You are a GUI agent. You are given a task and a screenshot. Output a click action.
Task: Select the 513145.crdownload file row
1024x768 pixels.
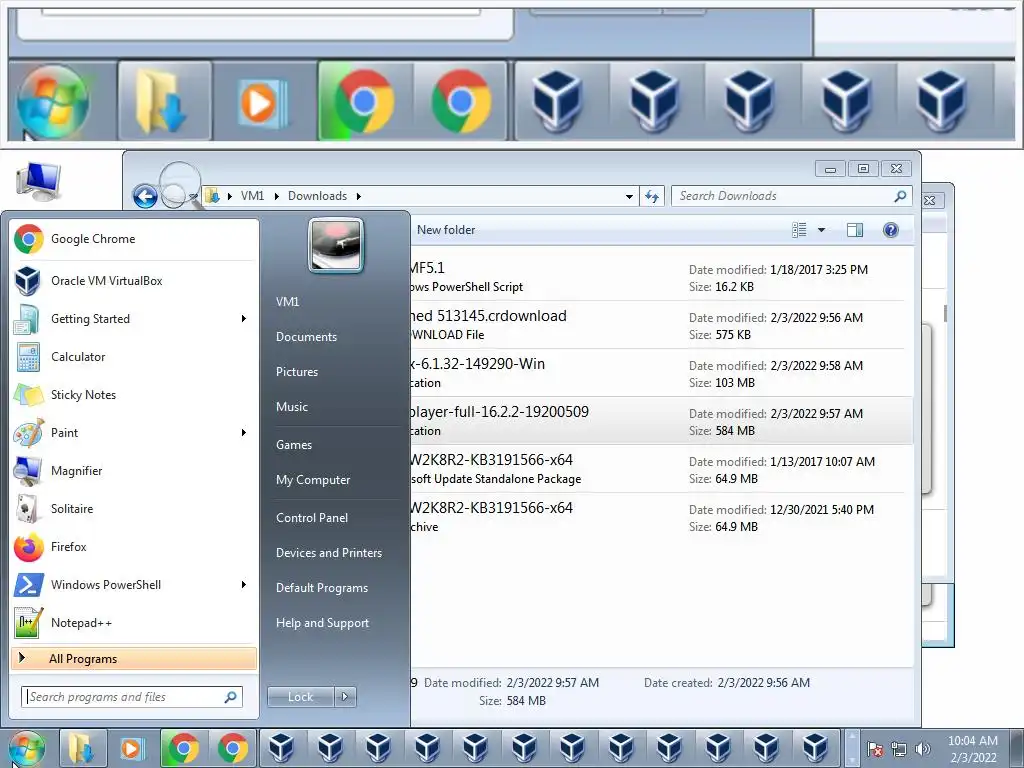point(662,325)
